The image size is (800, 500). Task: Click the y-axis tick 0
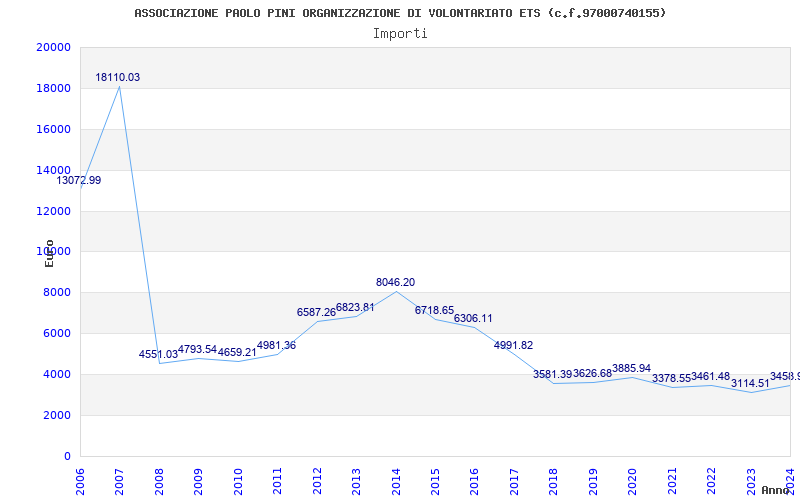[67, 456]
